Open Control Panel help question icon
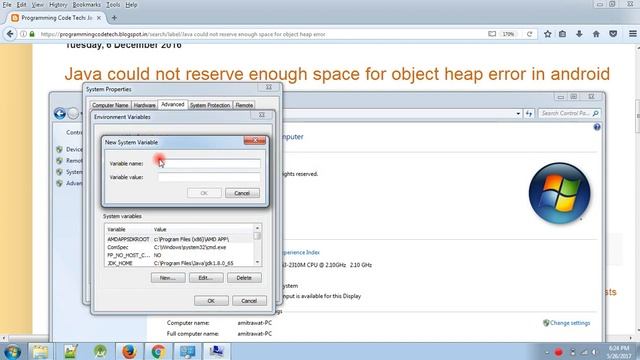The width and height of the screenshot is (640, 360). (x=597, y=127)
